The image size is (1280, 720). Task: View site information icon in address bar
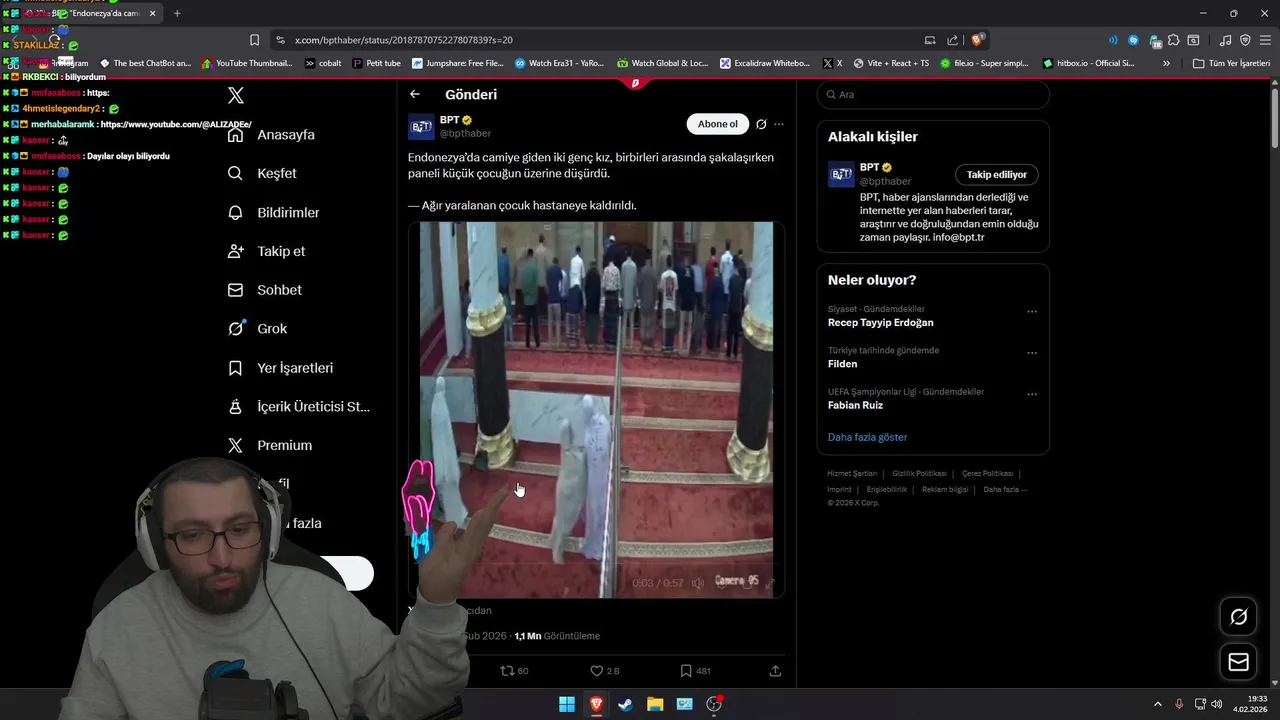[281, 40]
